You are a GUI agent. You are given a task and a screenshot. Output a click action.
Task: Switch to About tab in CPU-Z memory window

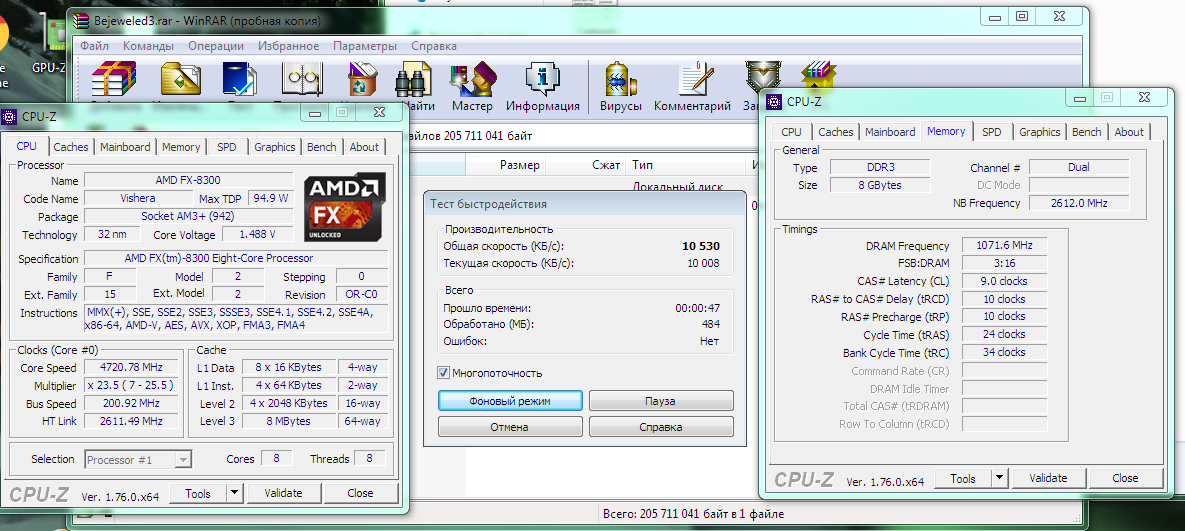tap(1129, 131)
